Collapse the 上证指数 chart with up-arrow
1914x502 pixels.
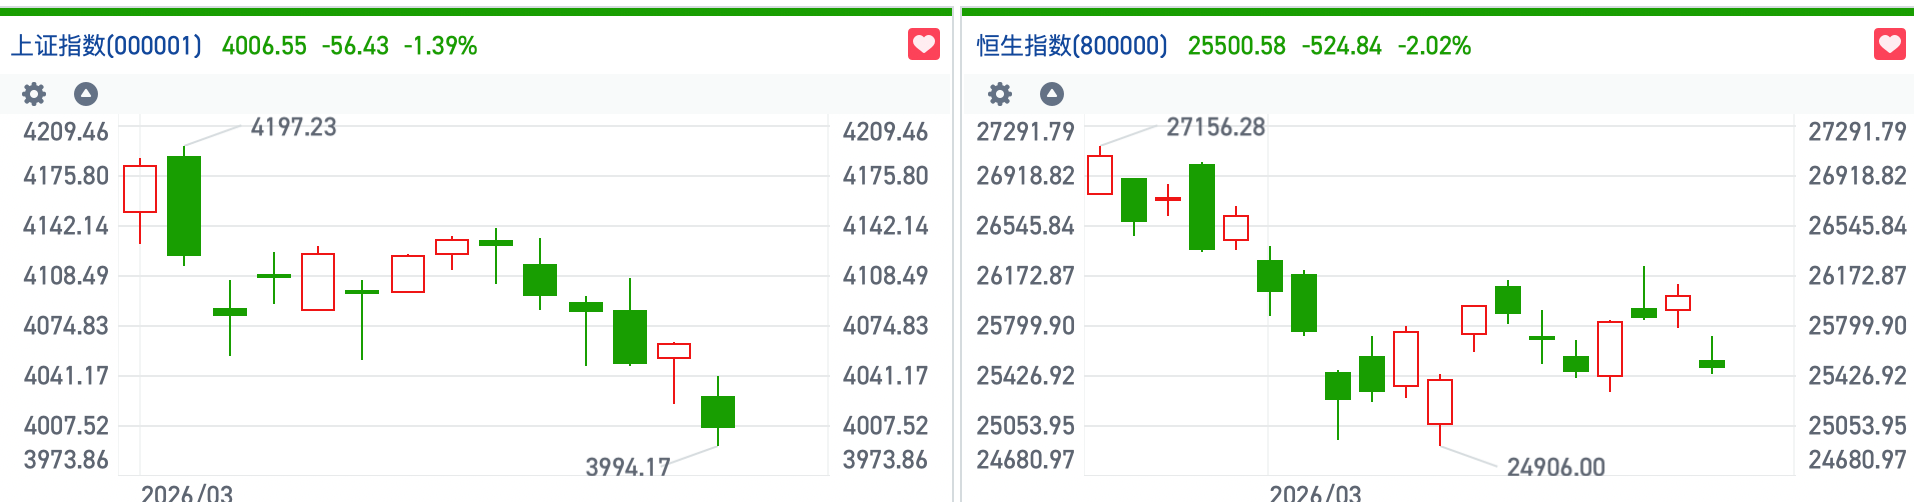(x=86, y=94)
